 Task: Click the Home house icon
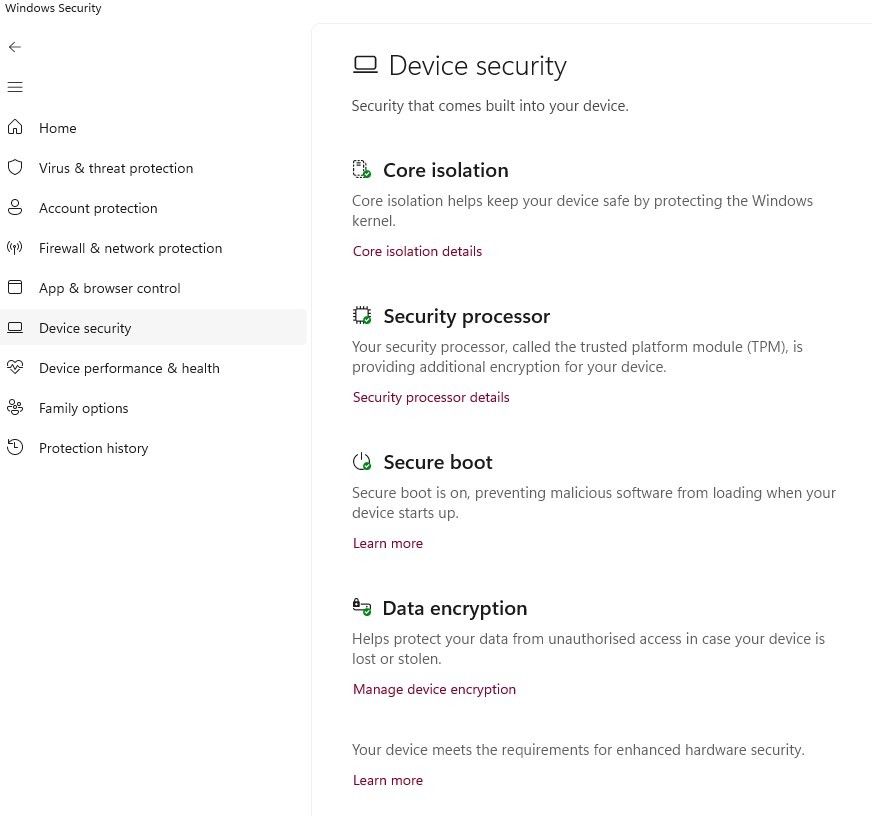tap(15, 127)
